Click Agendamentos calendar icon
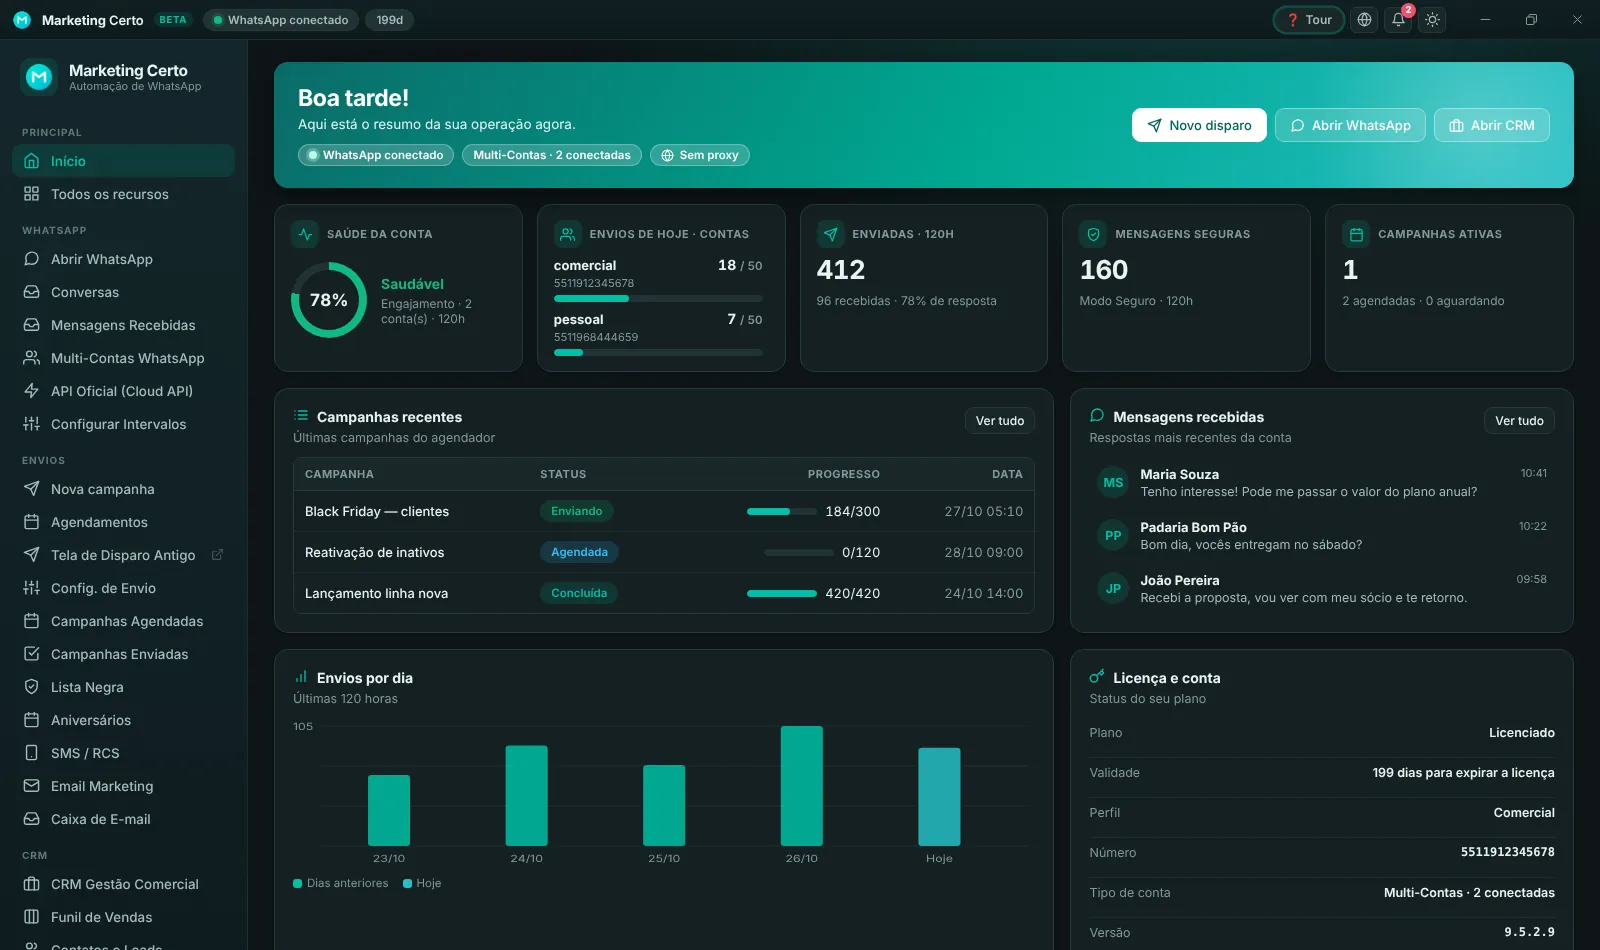The image size is (1600, 950). point(31,522)
